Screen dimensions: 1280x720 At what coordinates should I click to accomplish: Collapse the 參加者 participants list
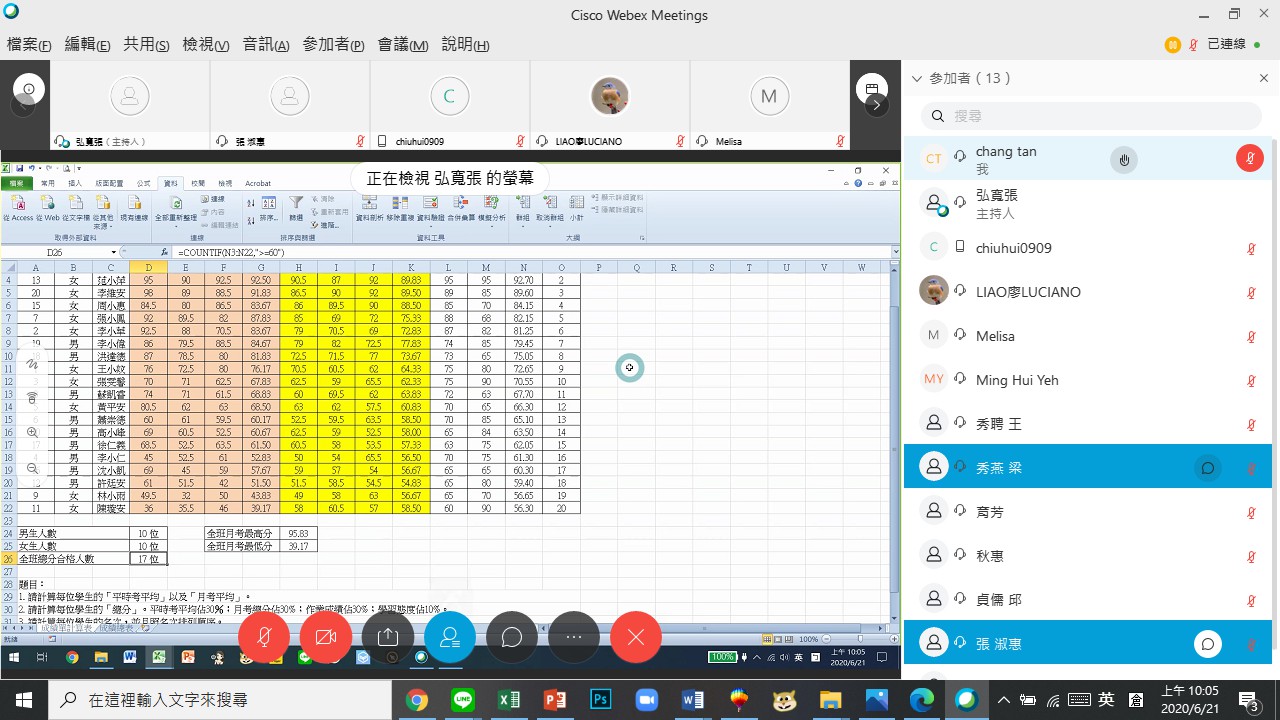coord(916,78)
